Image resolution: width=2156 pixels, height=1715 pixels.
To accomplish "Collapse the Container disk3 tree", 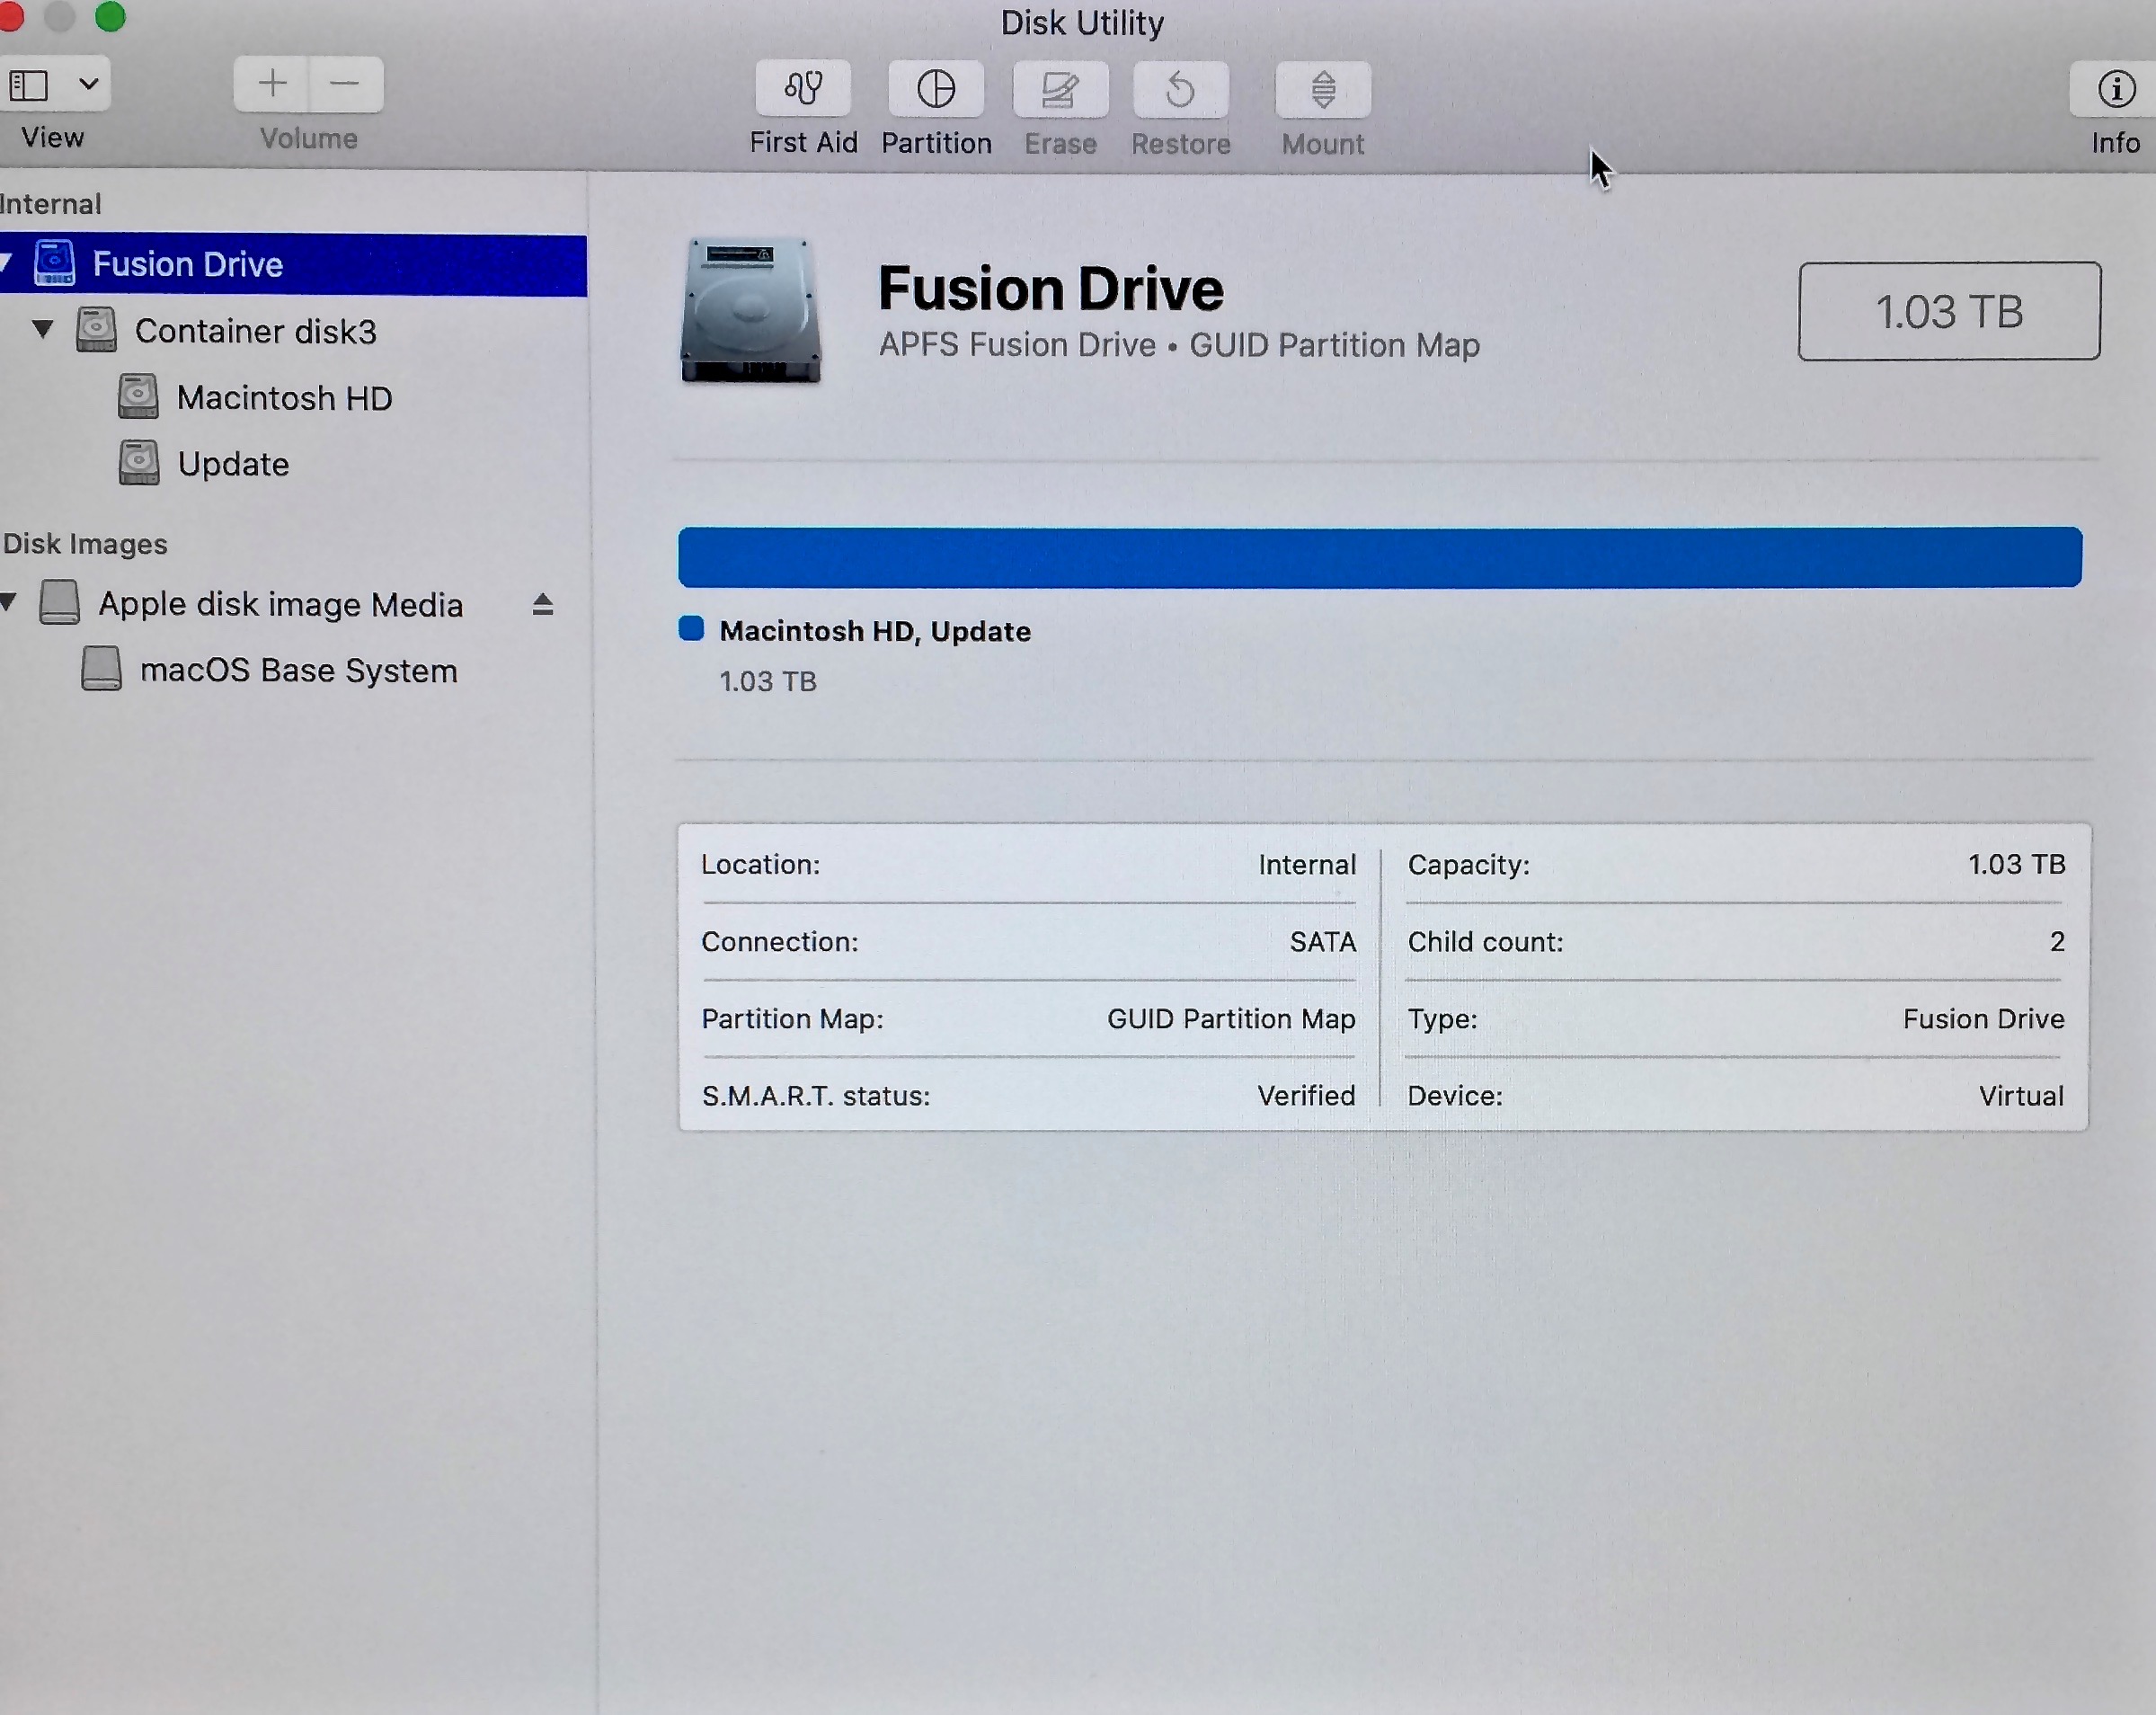I will coord(43,329).
